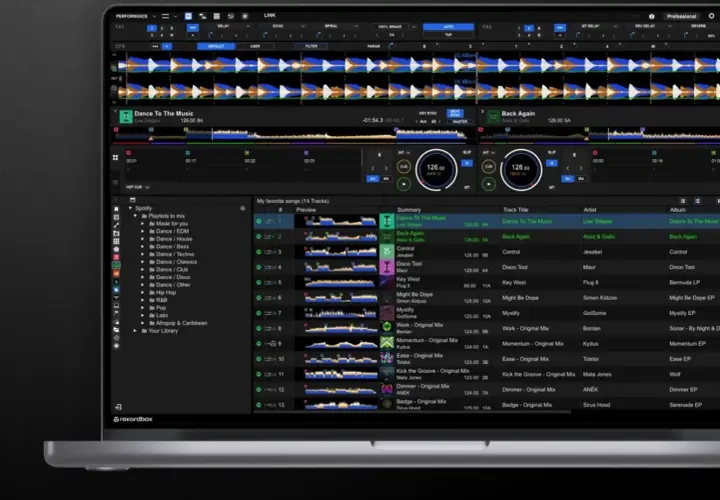720x500 pixels.
Task: Click the green hot cue at 00:32
Action: (x=247, y=153)
